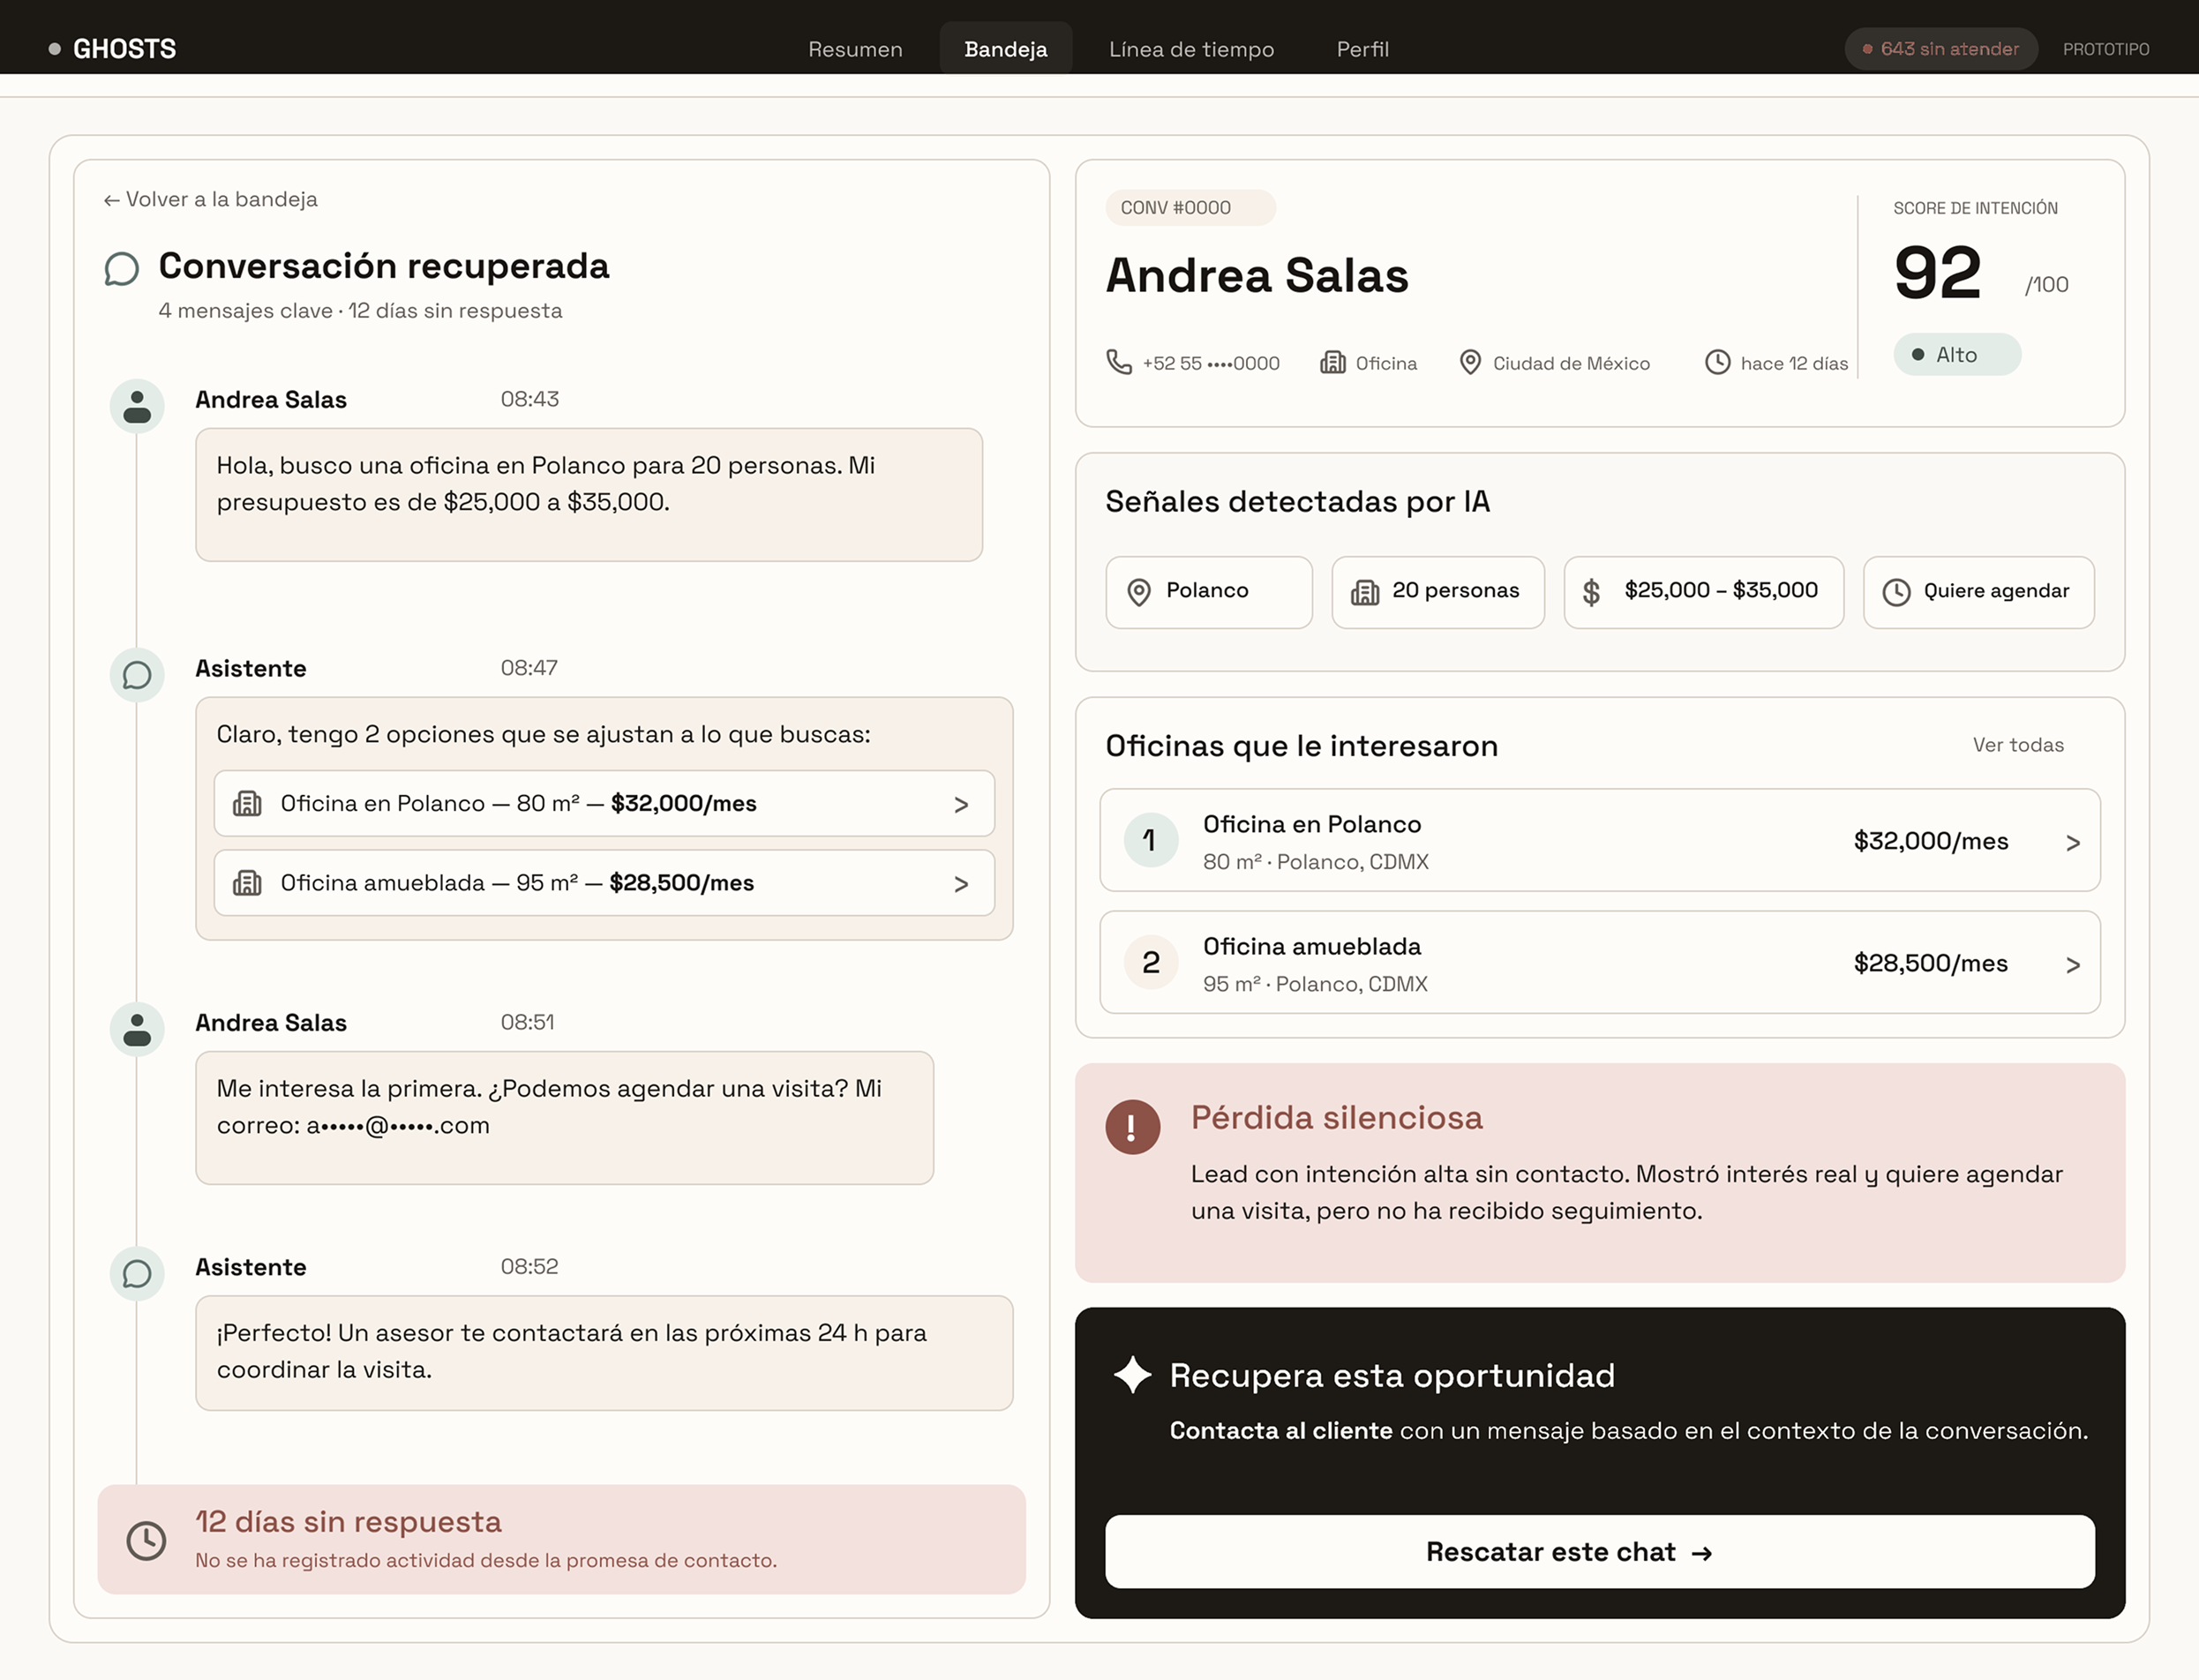Open Oficina en Polanco 80 m² chat option
The height and width of the screenshot is (1680, 2199).
click(x=604, y=803)
